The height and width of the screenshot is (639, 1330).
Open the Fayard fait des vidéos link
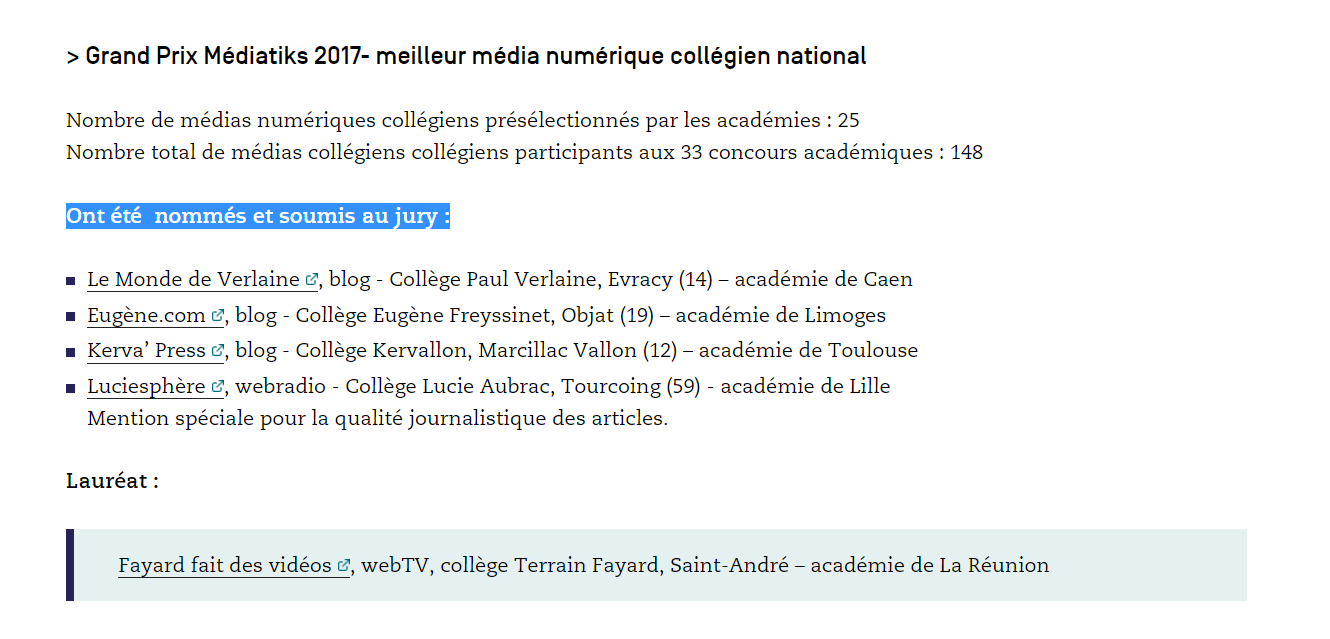[x=224, y=566]
